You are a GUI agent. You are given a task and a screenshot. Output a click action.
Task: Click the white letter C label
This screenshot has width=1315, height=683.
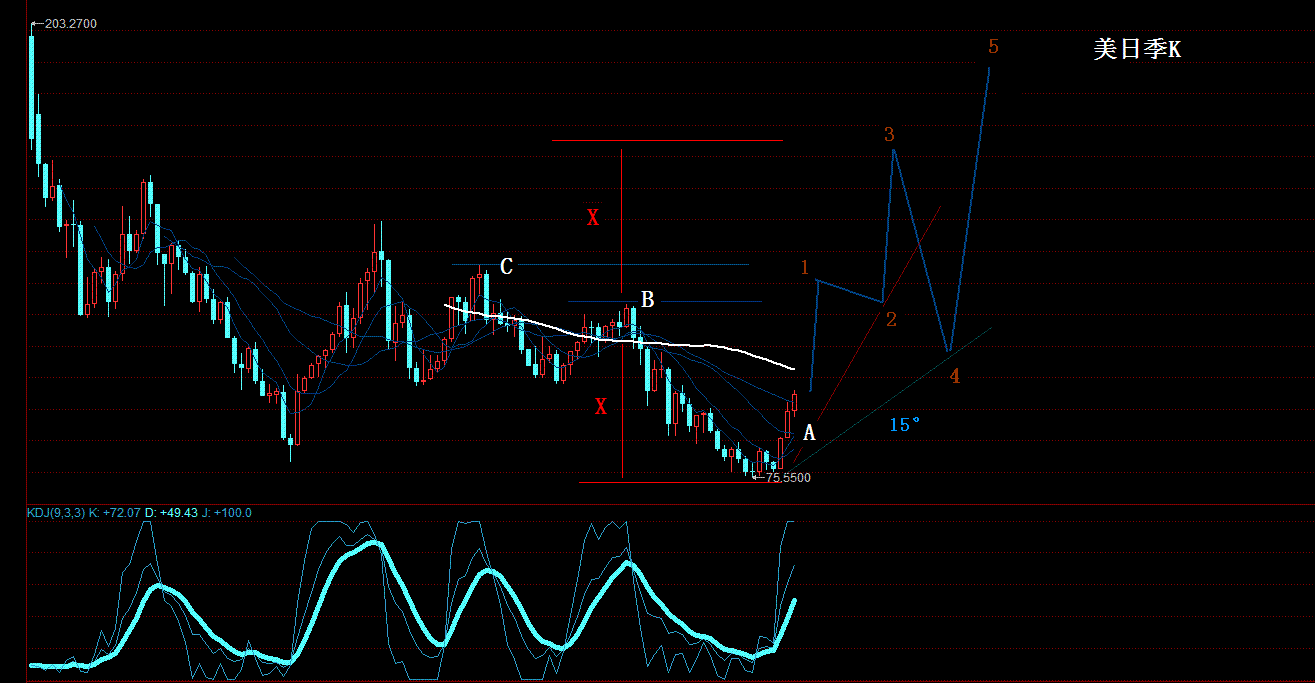point(506,266)
